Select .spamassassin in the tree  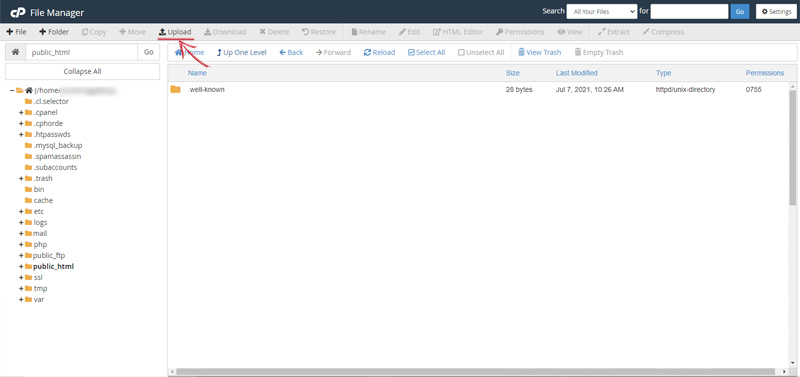(x=57, y=156)
